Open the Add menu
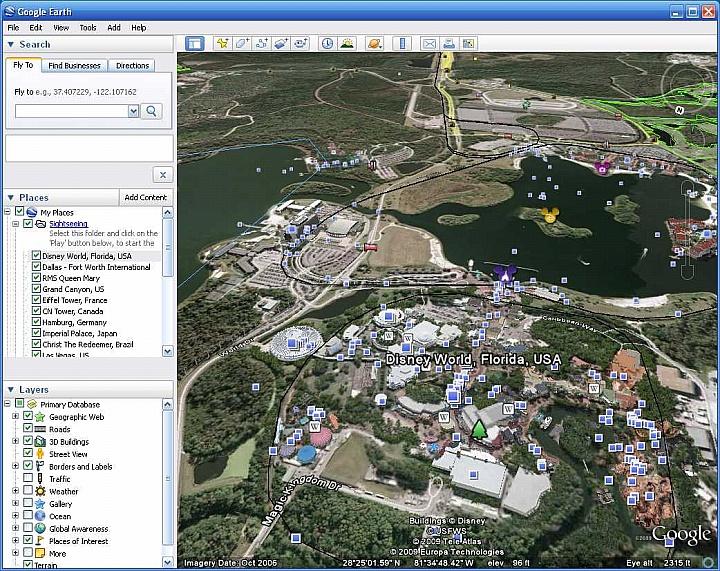 [x=114, y=28]
